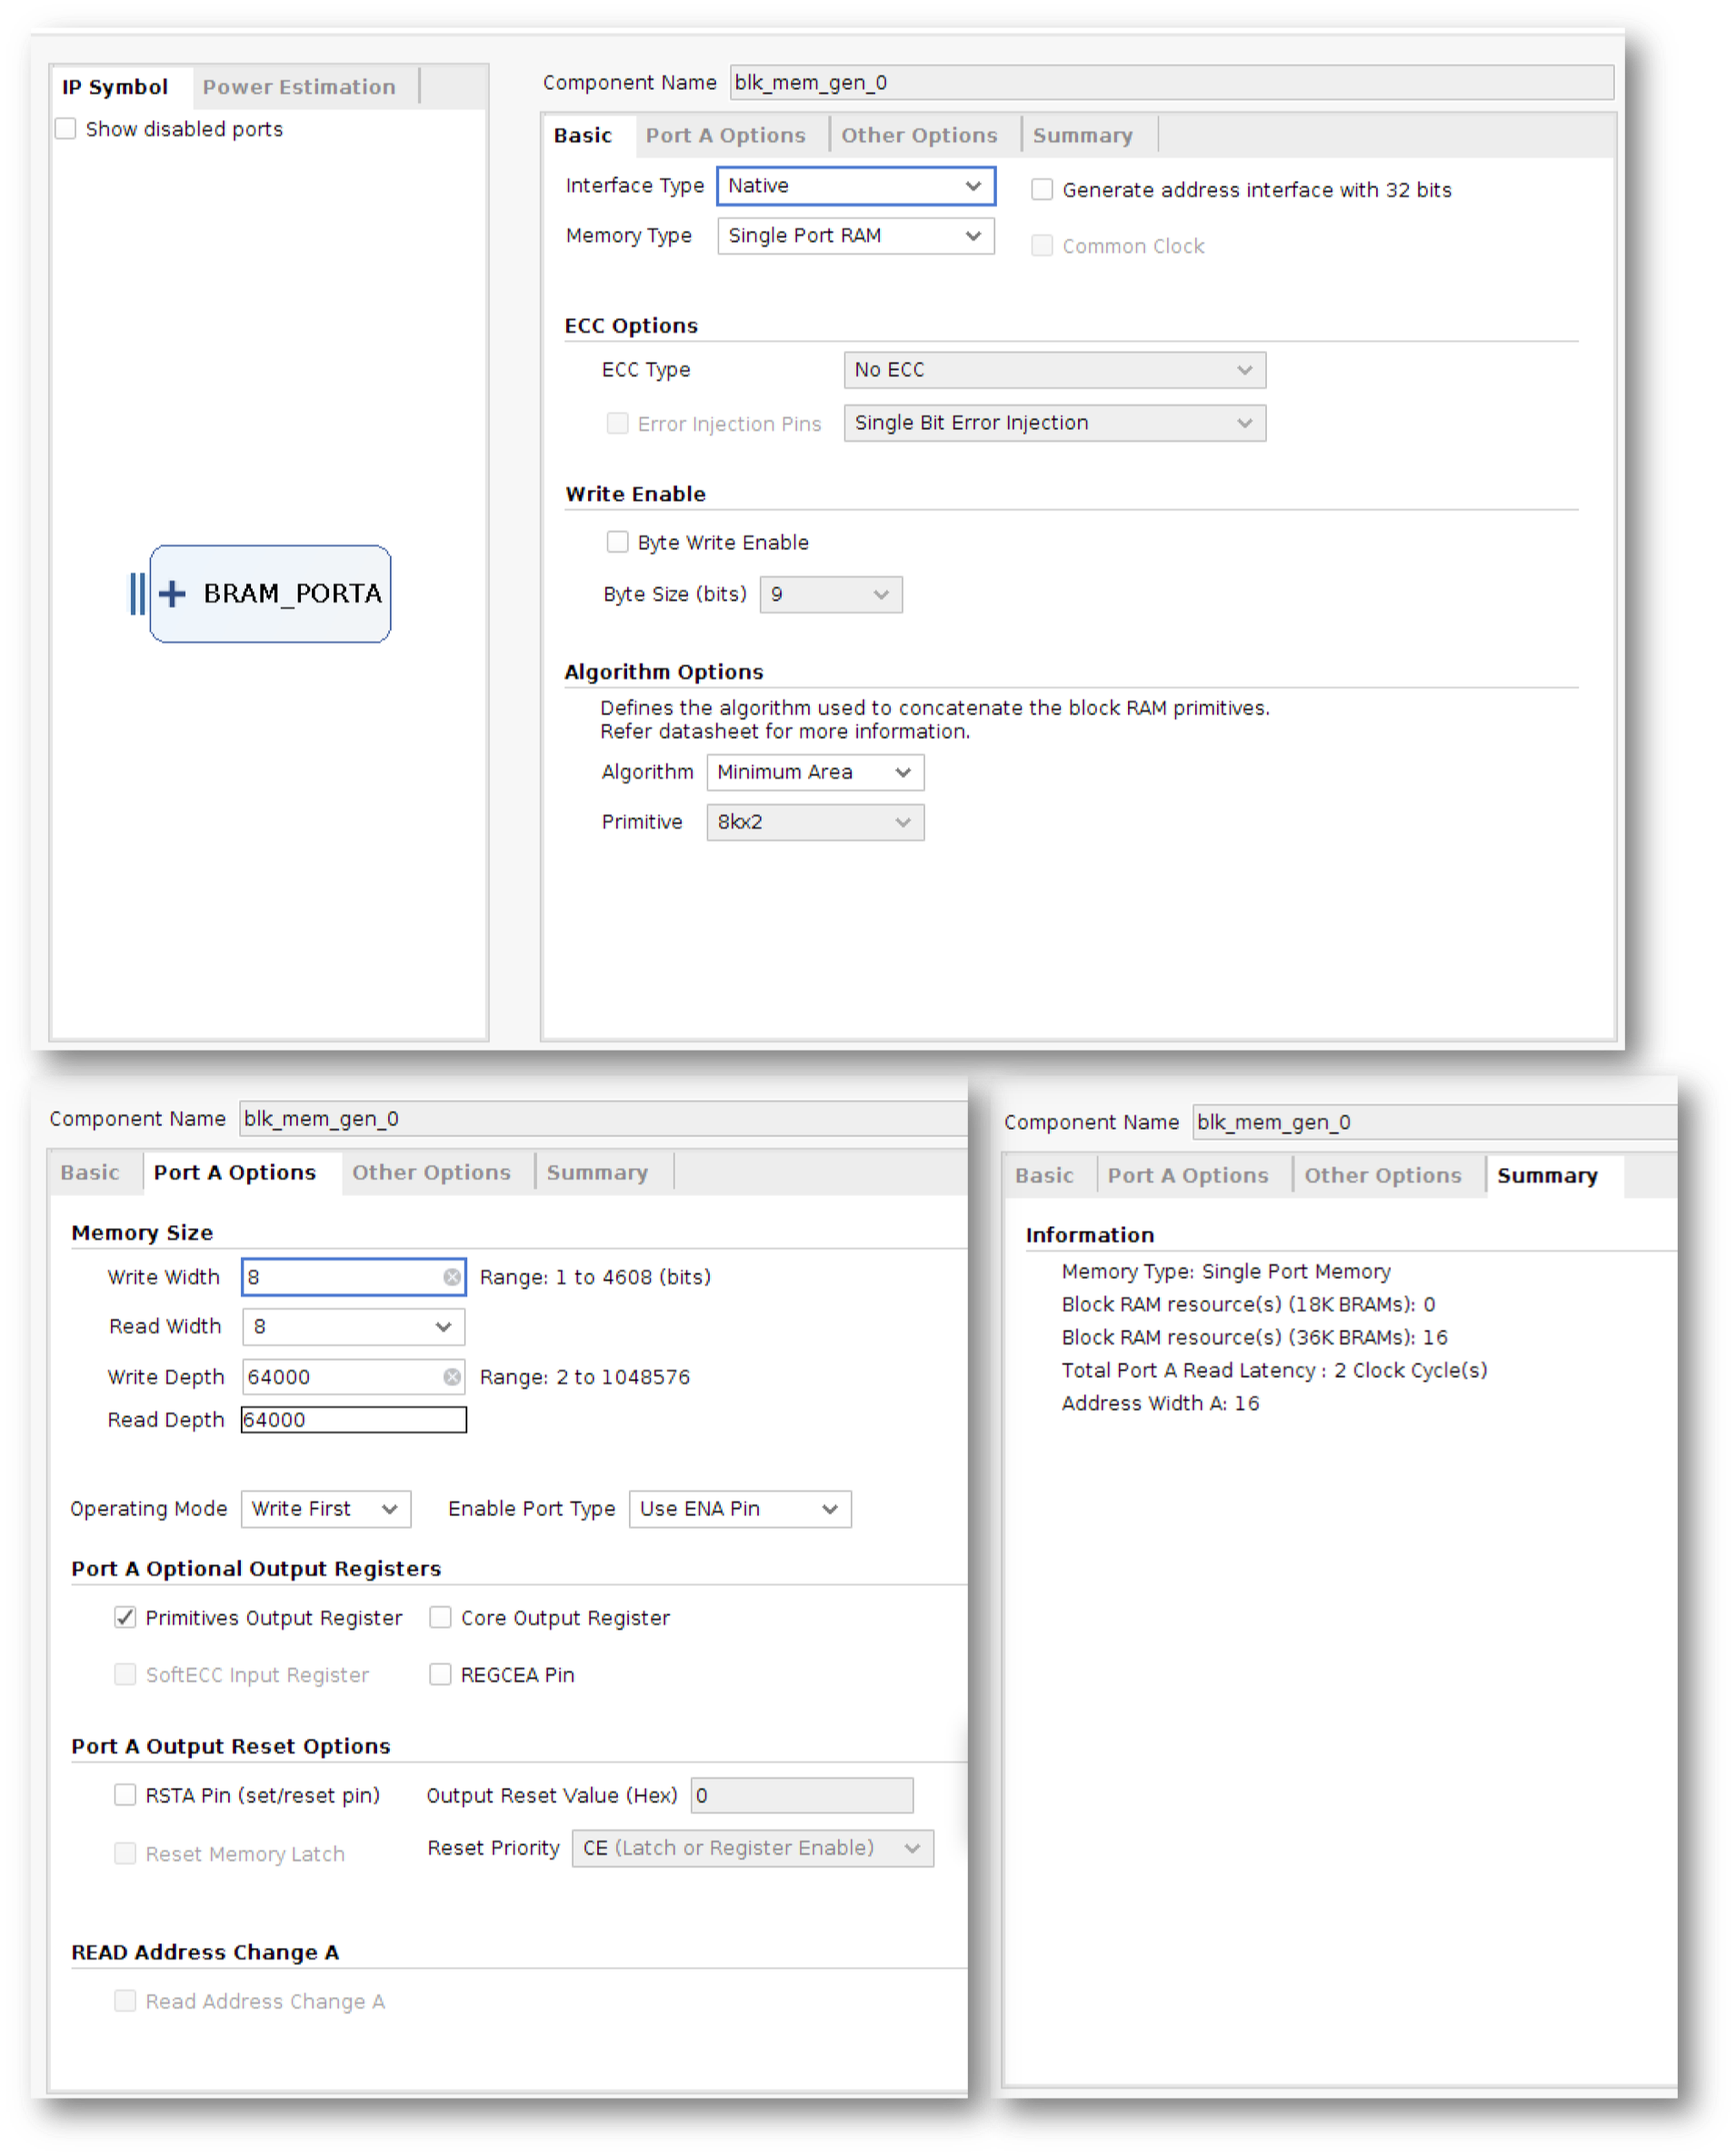Switch to the Power Estimation tab
Viewport: 1736px width, 2156px height.
click(x=299, y=87)
